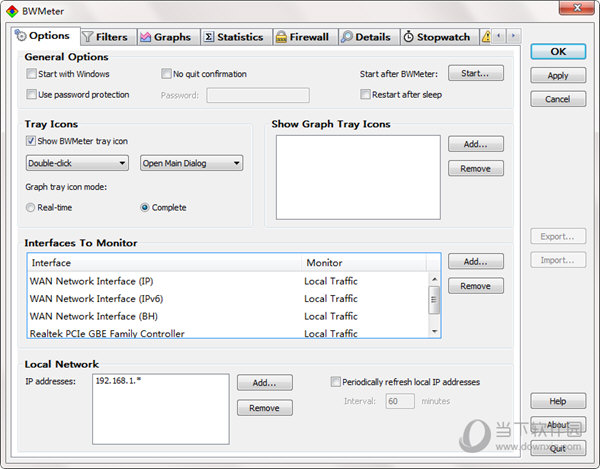Expand the Open Main Dialog dropdown
This screenshot has width=600, height=469.
coord(190,163)
